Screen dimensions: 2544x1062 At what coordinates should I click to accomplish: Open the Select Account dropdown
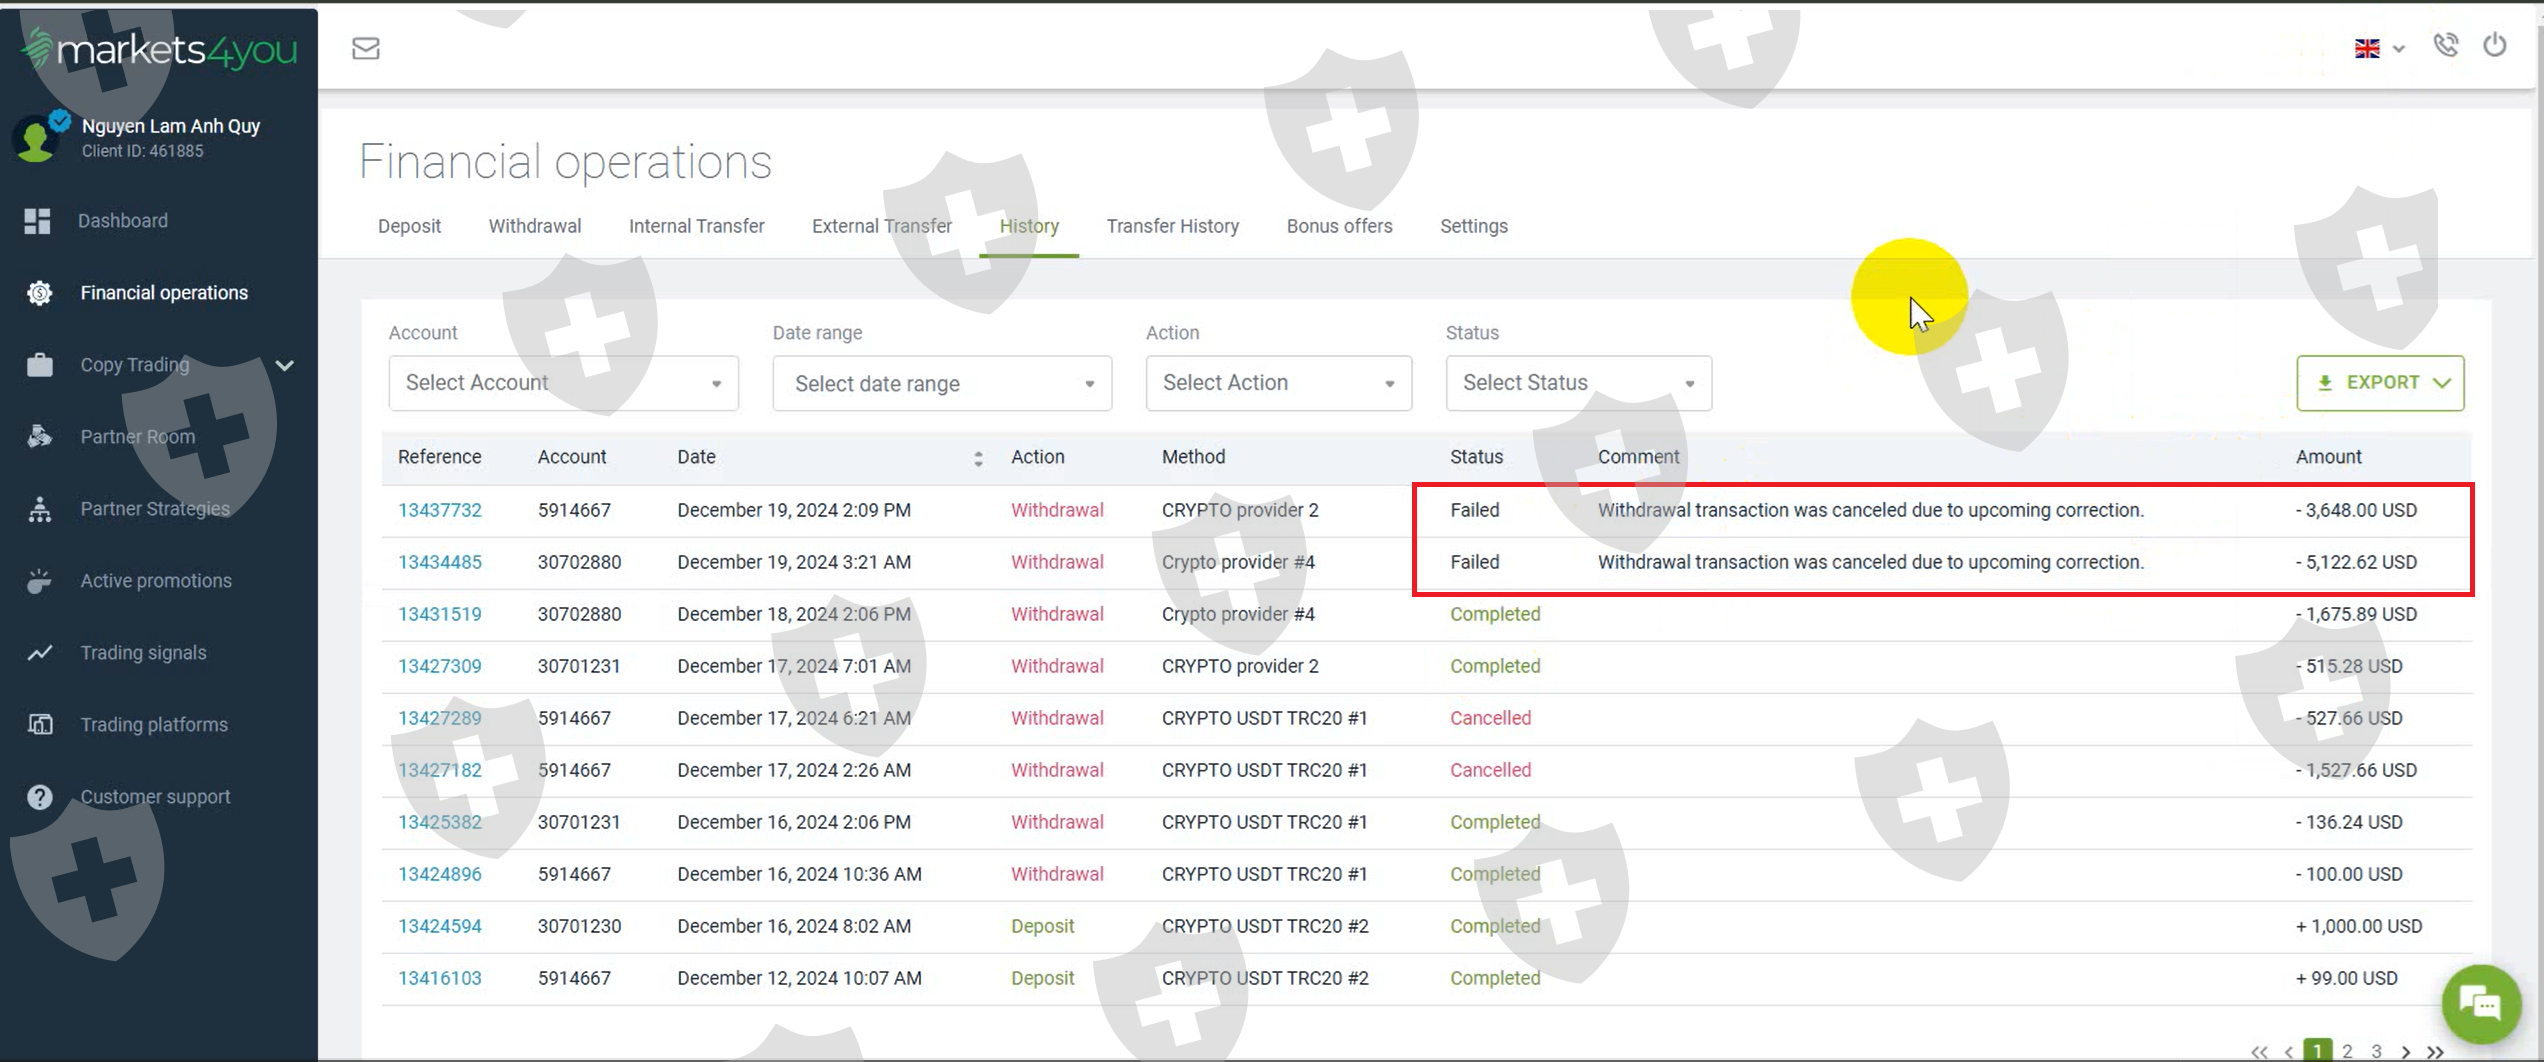pos(564,383)
